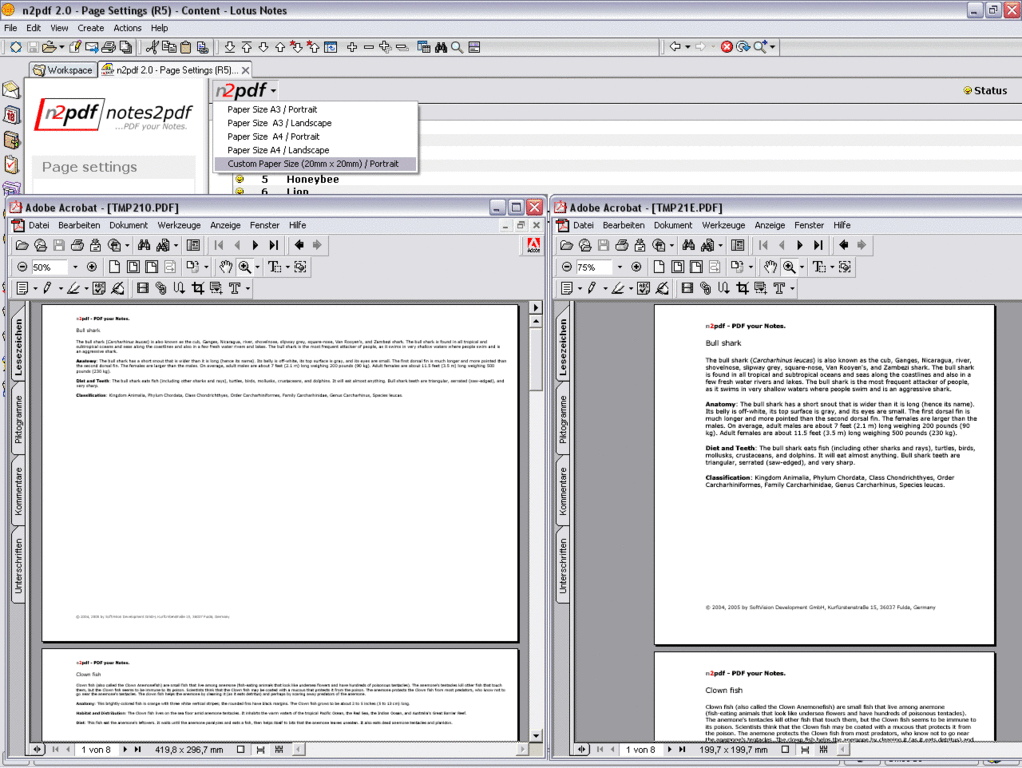Select the Hand tool in TMP210.PDF Acrobat

tap(226, 267)
